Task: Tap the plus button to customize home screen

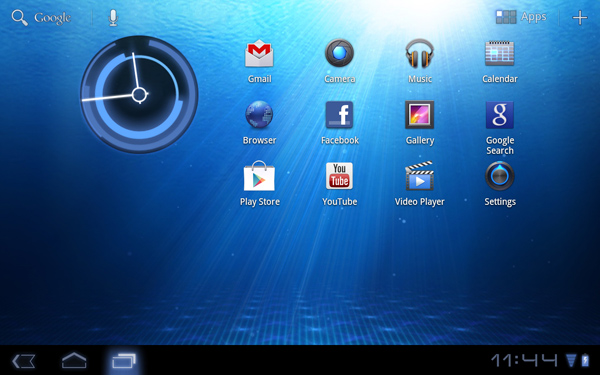Action: coord(580,18)
